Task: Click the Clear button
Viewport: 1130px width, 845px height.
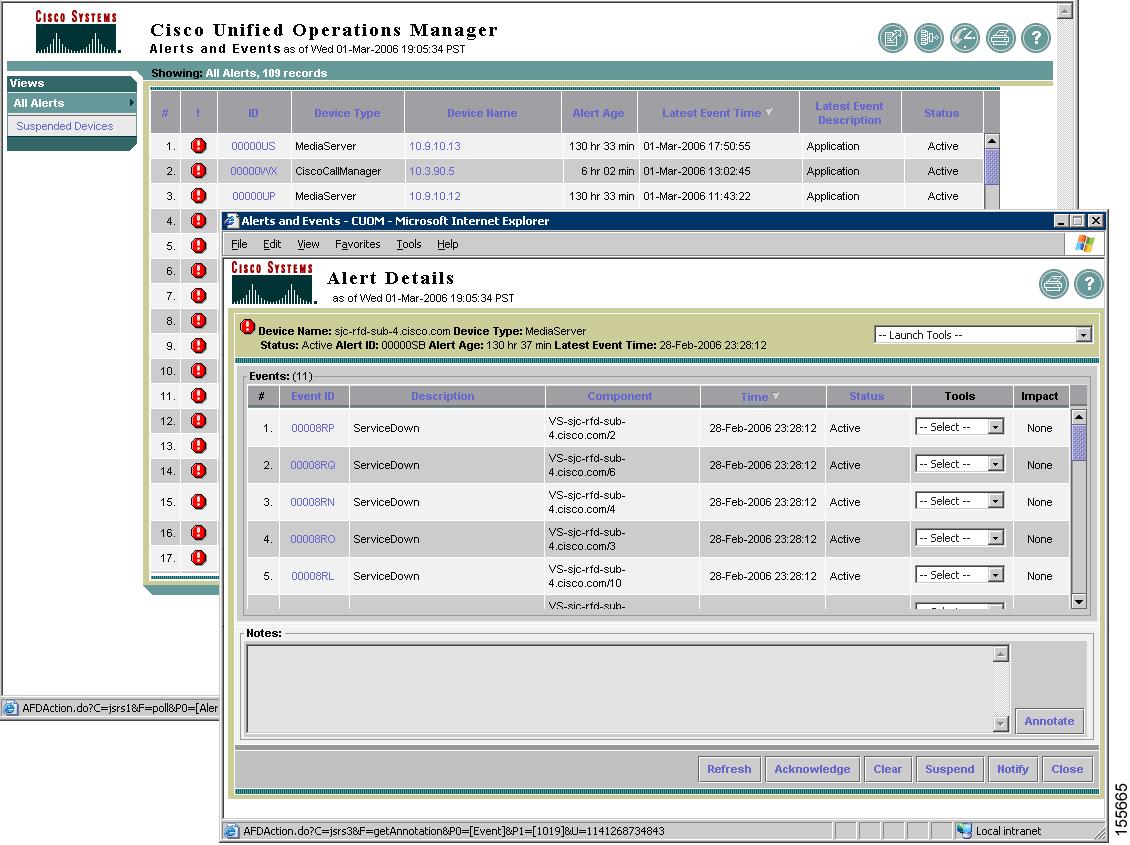Action: click(888, 769)
